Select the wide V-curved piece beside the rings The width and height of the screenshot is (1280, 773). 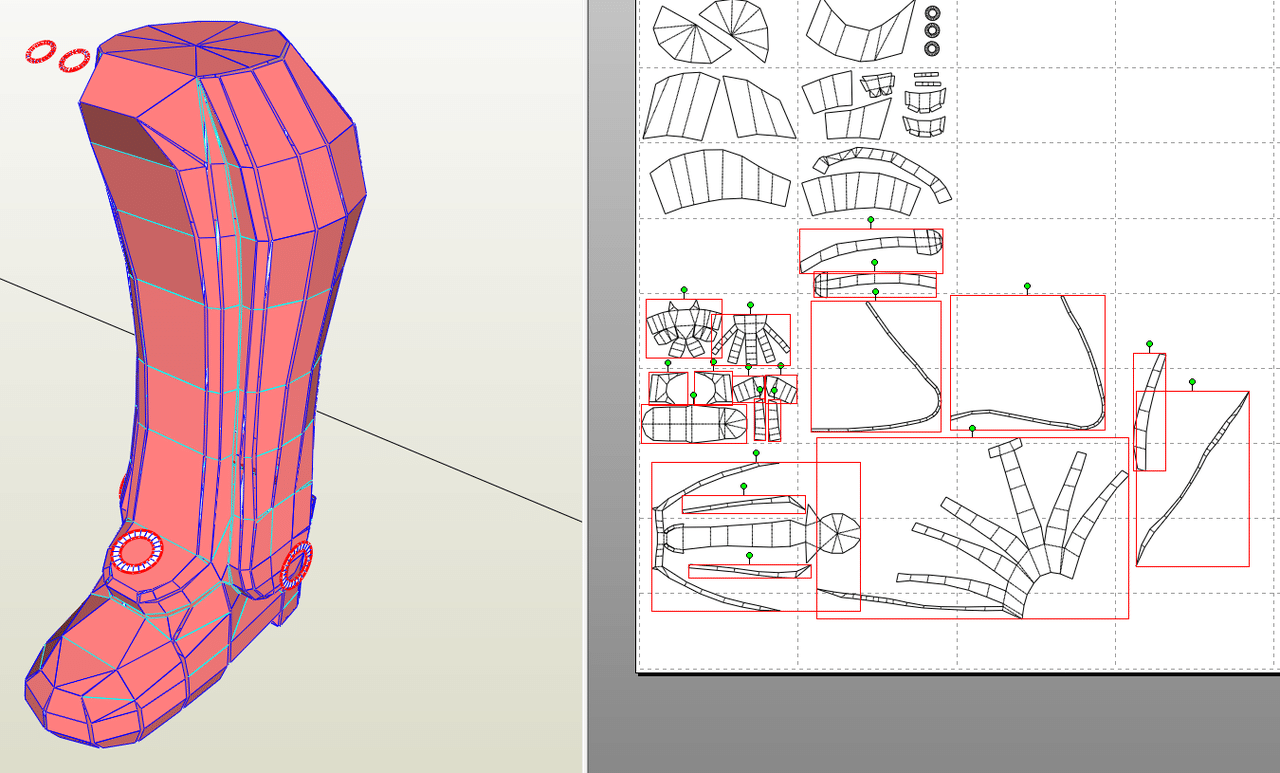coord(861,30)
